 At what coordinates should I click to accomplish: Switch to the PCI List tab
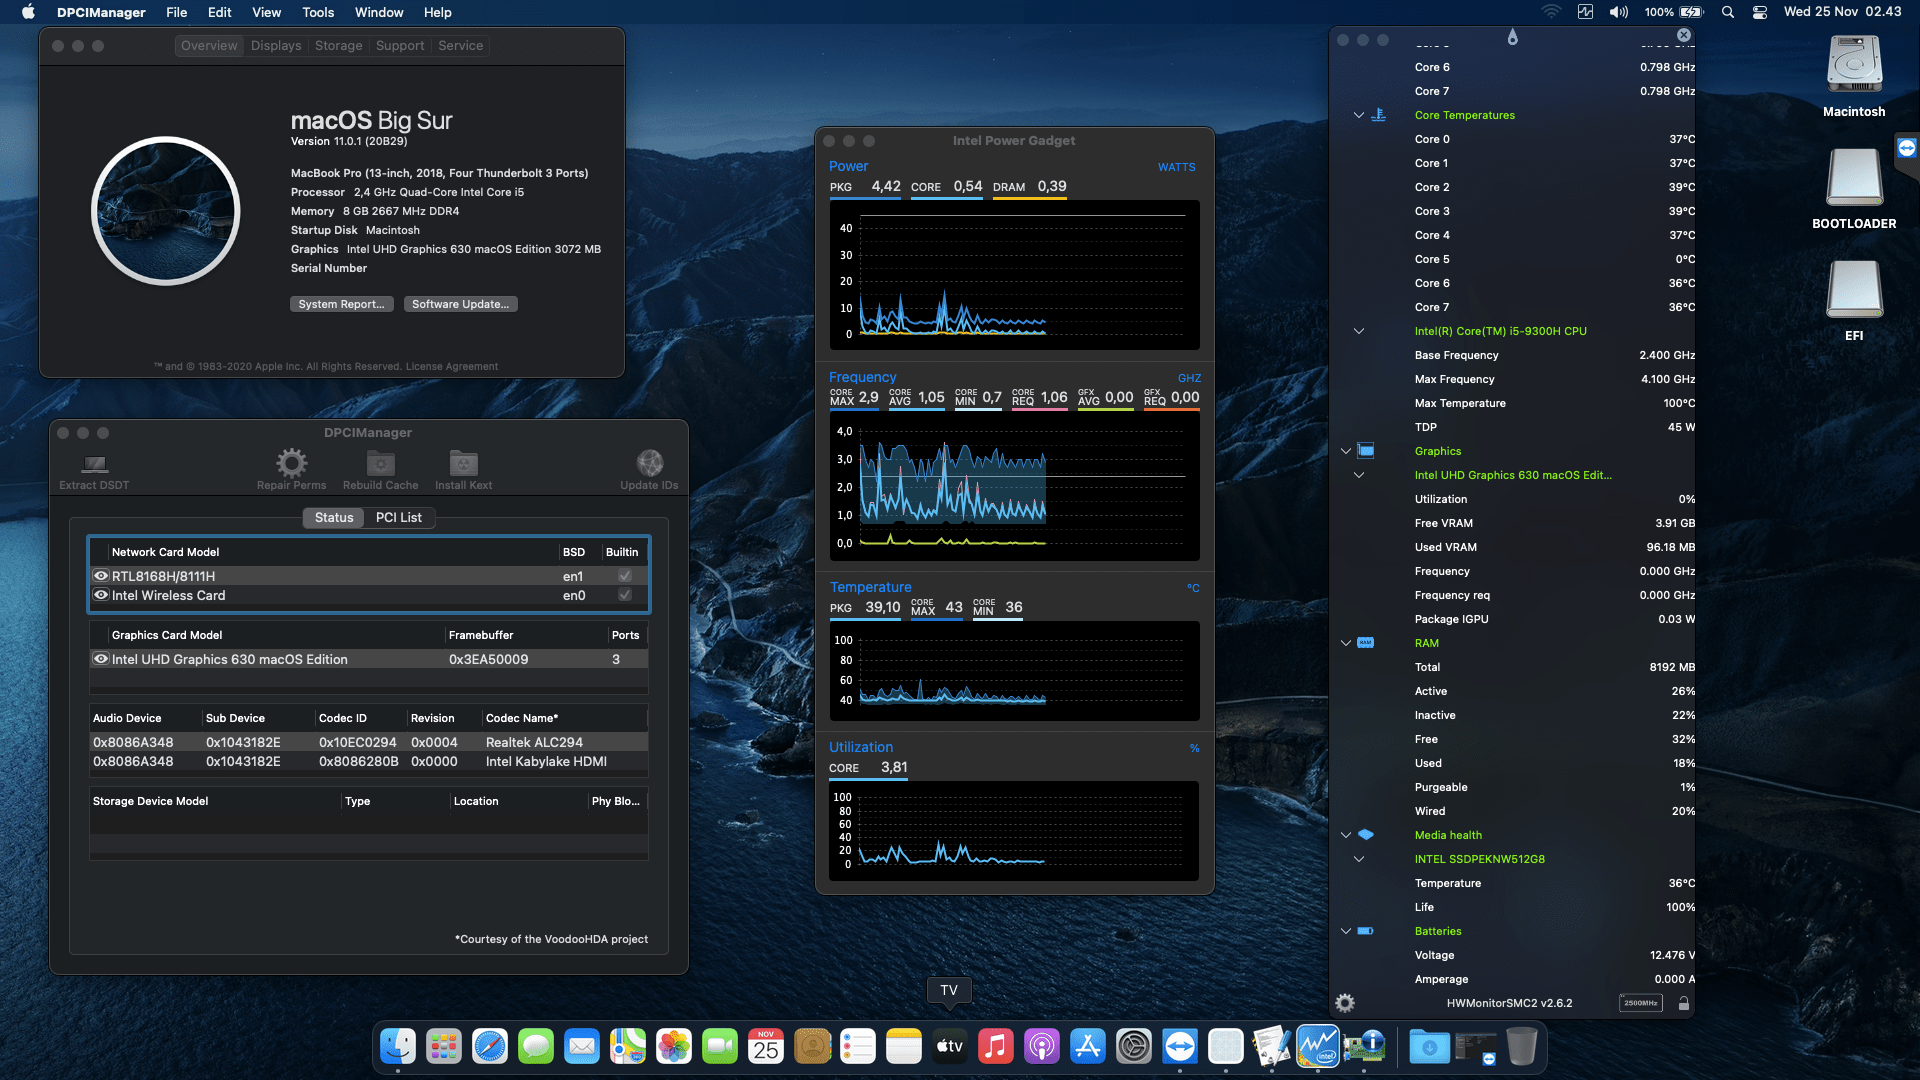point(398,517)
